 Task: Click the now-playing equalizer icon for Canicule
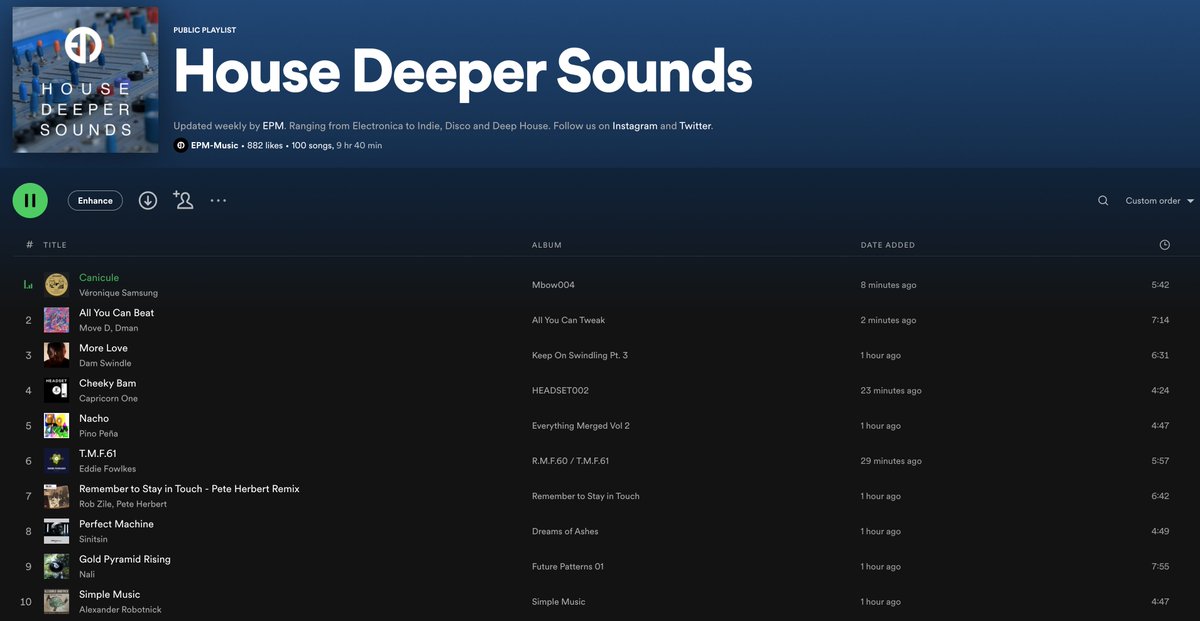coord(28,285)
